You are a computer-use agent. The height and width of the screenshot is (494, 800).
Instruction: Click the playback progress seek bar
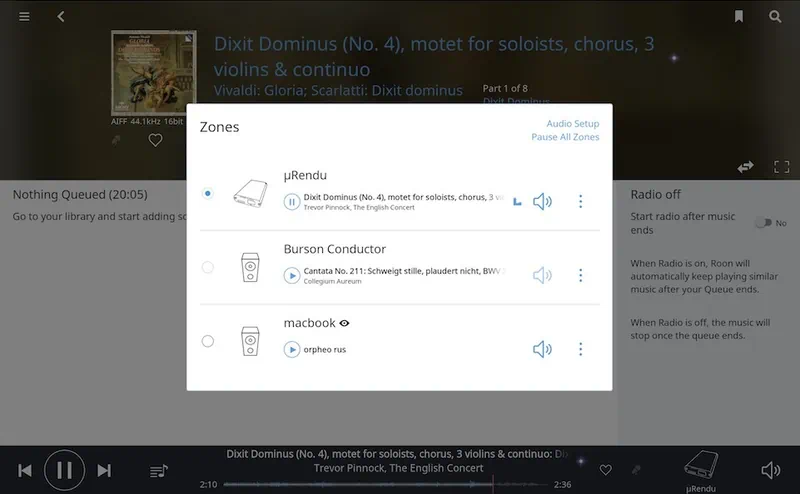[x=385, y=484]
